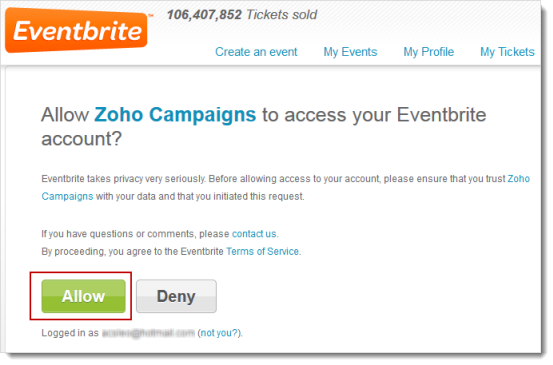Click the 'not you?' link
The image size is (553, 365).
(219, 333)
